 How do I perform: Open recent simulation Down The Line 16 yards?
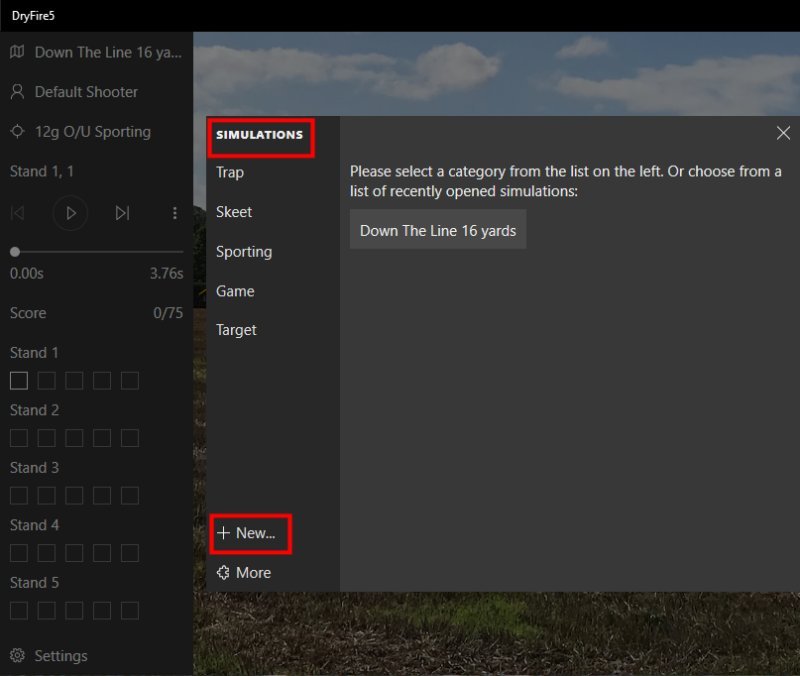pos(438,230)
